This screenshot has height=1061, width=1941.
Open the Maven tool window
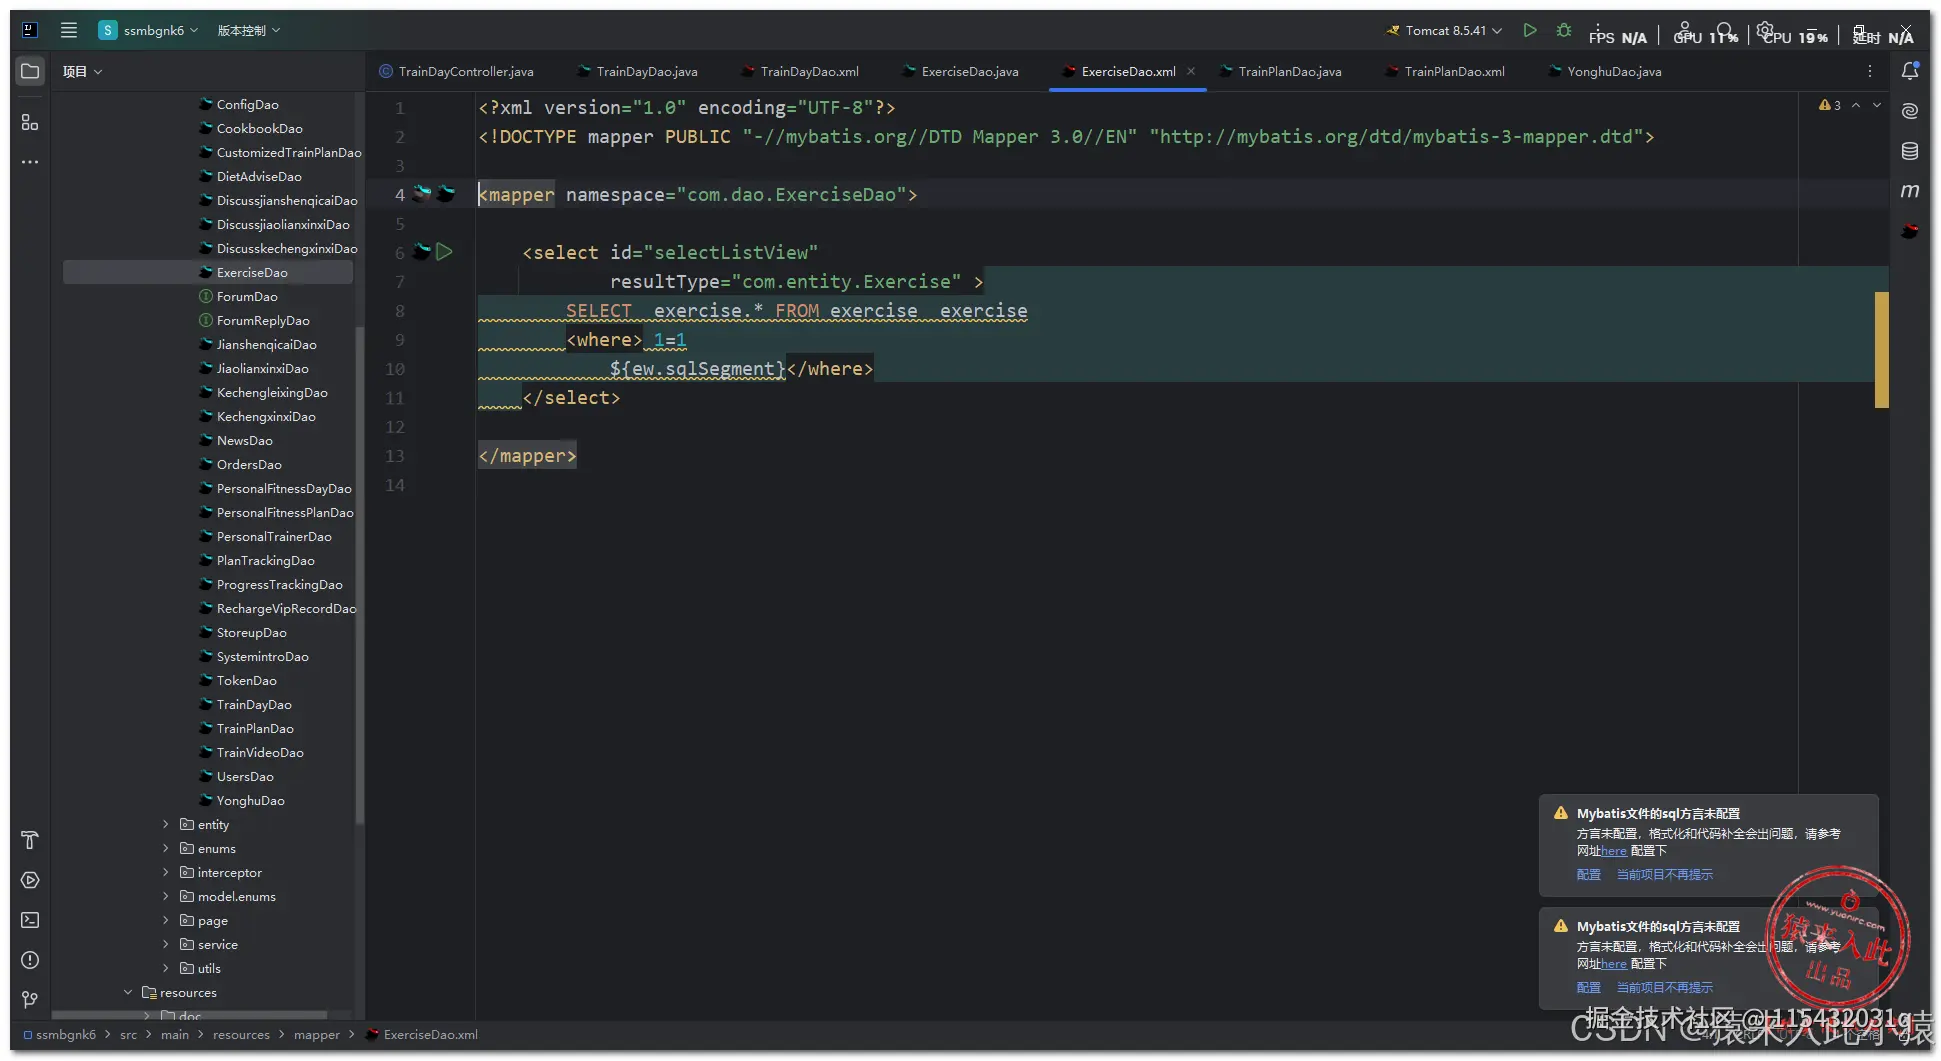[1909, 191]
